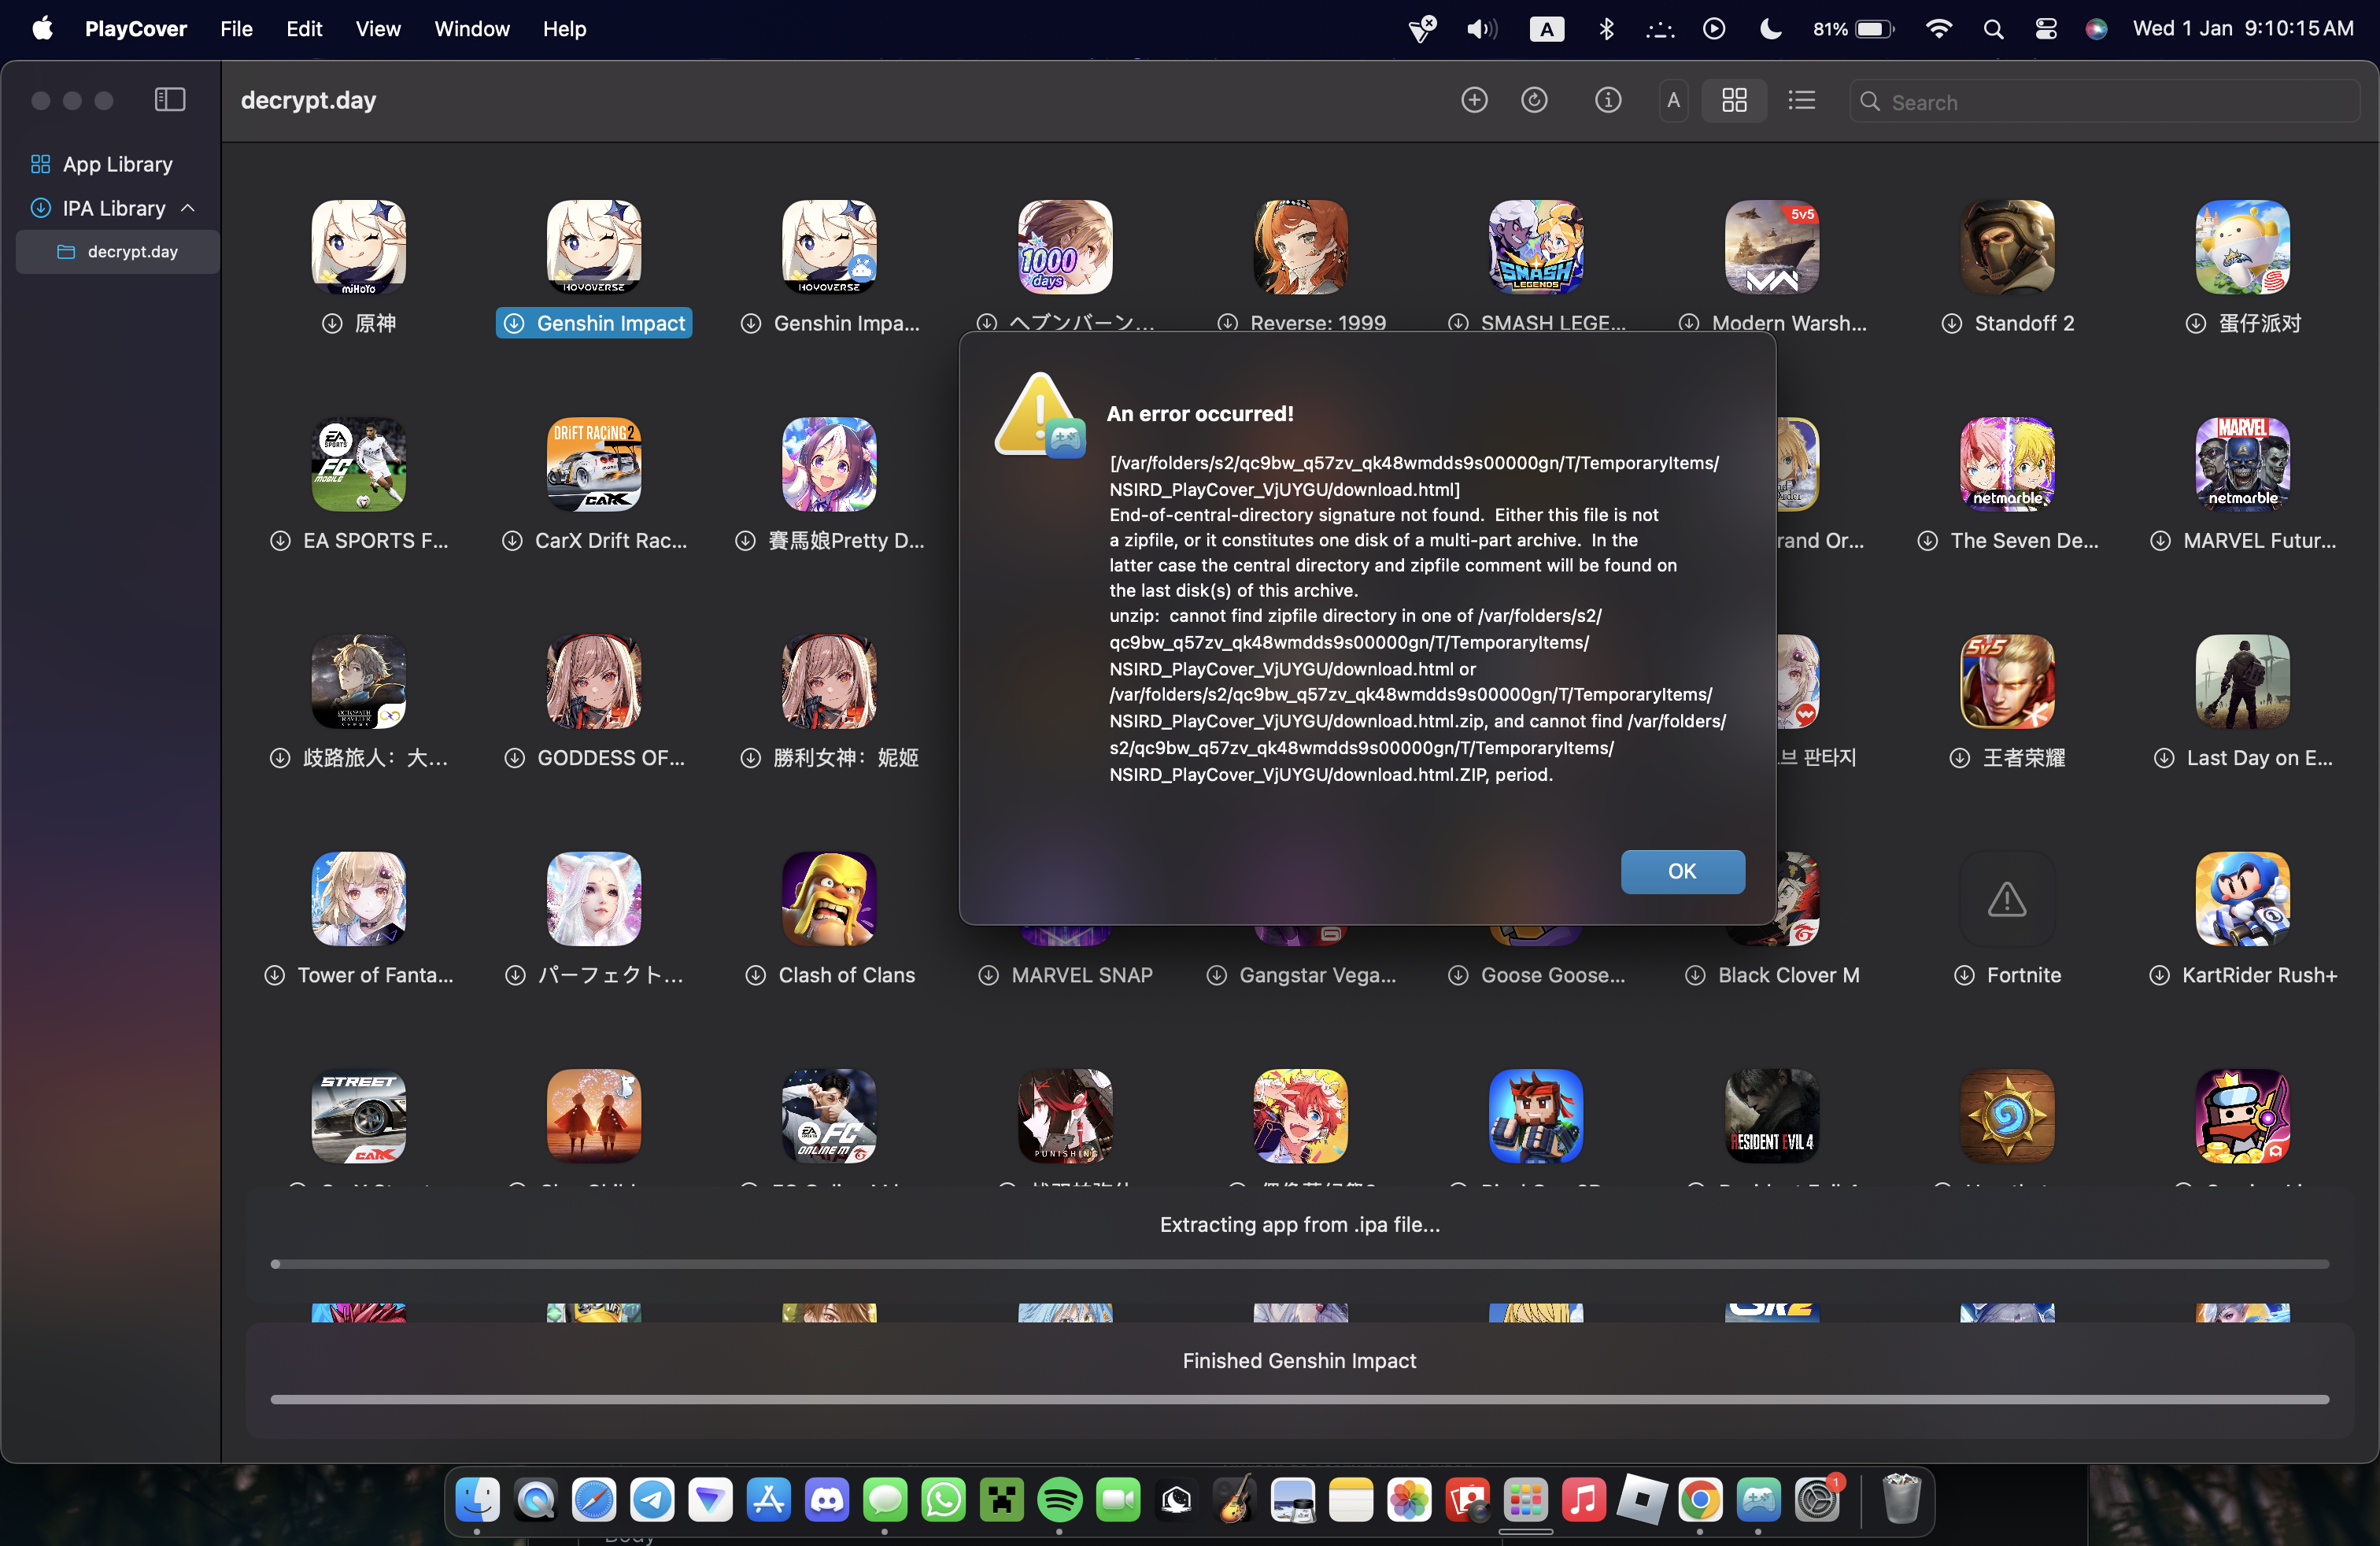Select the 王者荣耀 app icon
This screenshot has height=1546, width=2380.
point(2006,682)
